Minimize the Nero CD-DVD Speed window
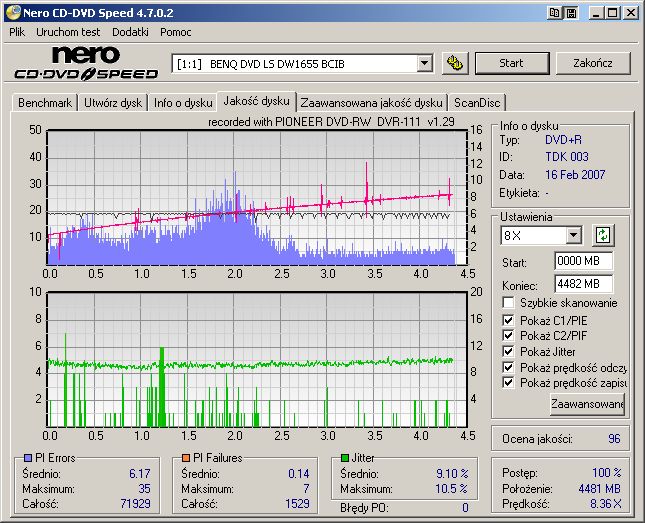Screen dimensions: 645x523 pos(596,13)
